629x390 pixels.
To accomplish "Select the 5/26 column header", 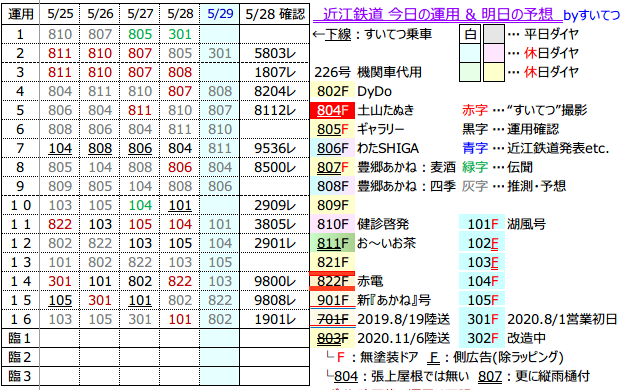I will (100, 14).
